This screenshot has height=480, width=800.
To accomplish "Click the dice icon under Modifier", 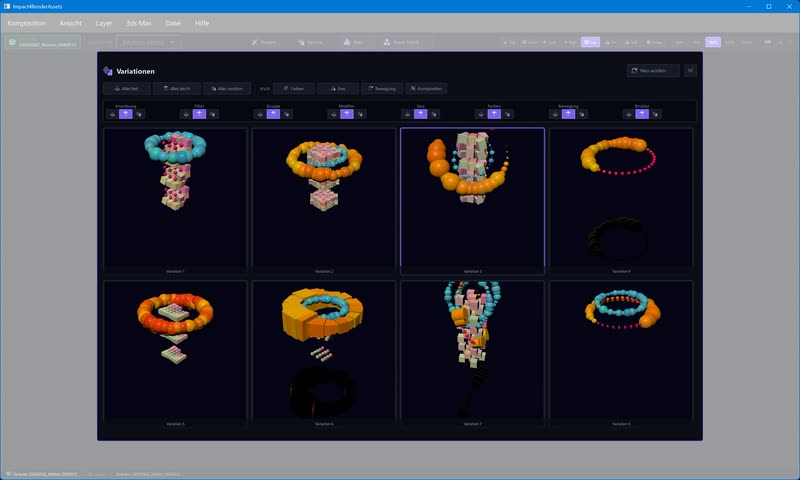I will tap(360, 114).
